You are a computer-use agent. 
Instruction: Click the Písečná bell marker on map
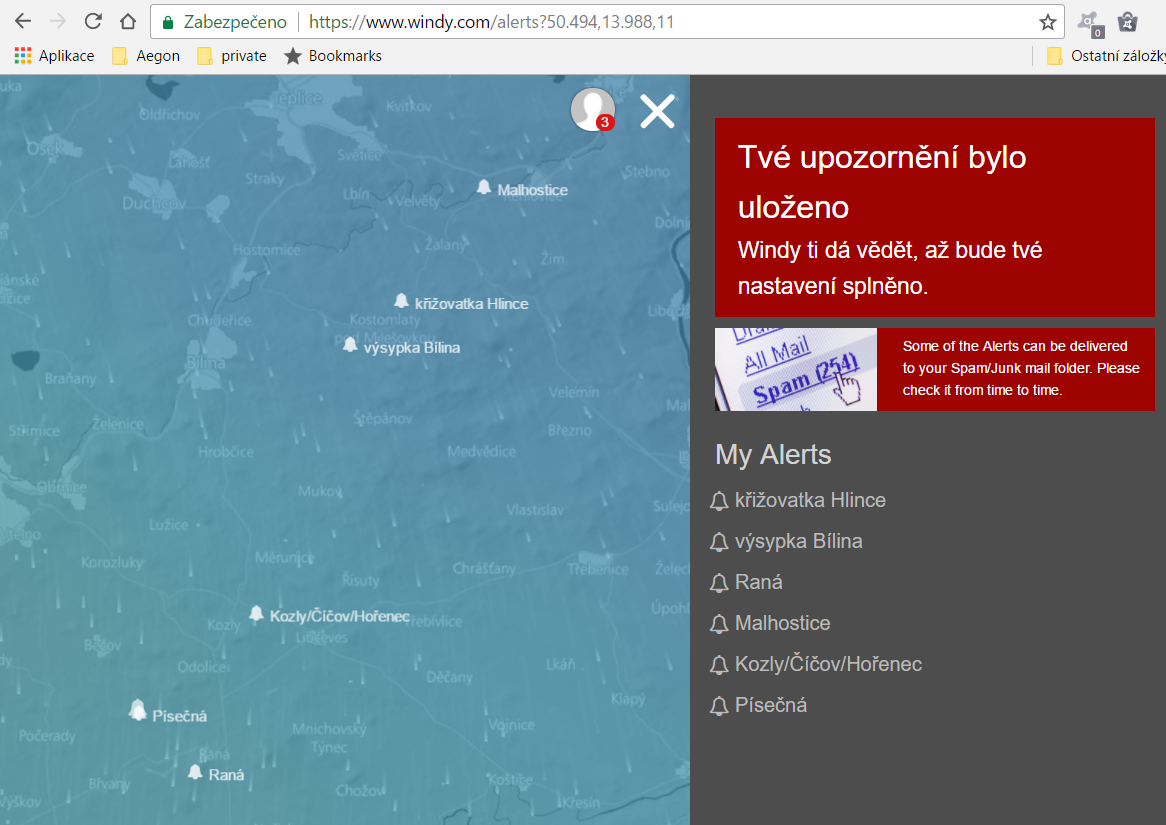pos(138,711)
